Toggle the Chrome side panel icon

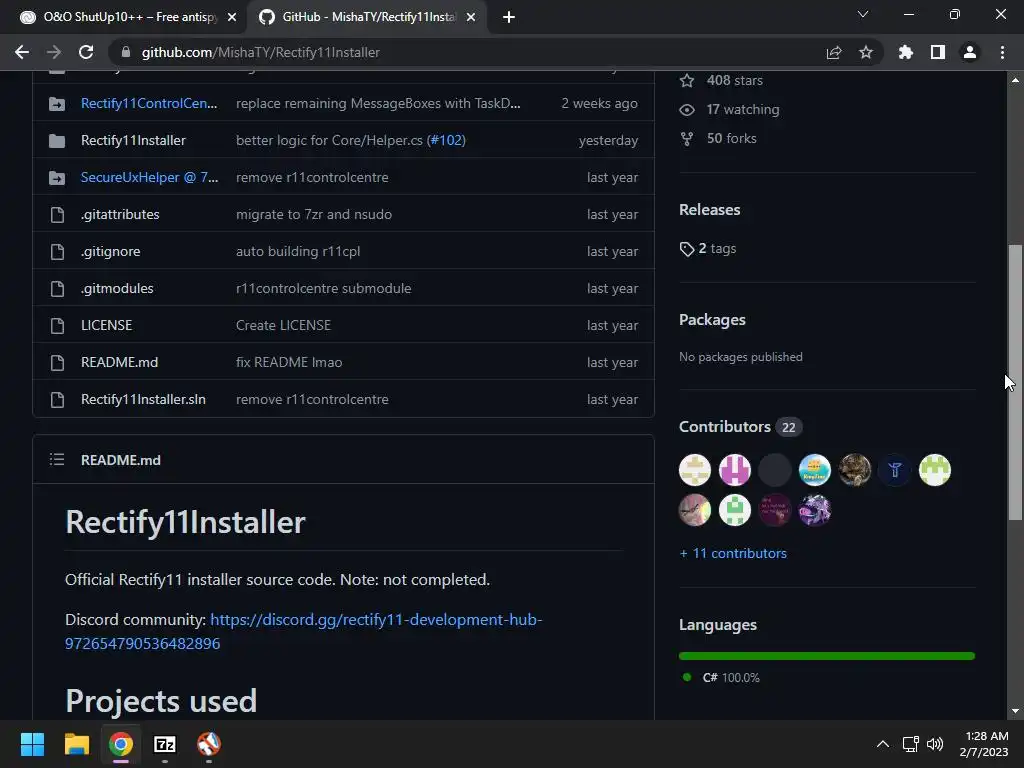click(937, 52)
